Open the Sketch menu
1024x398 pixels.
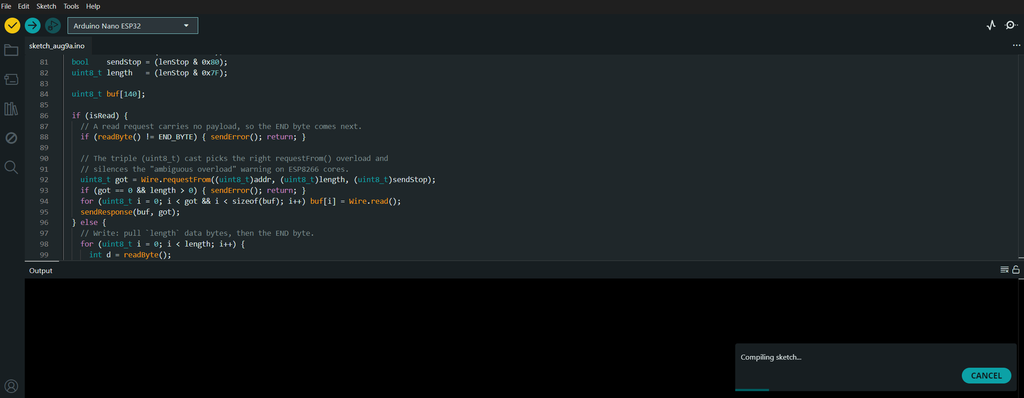pyautogui.click(x=46, y=6)
